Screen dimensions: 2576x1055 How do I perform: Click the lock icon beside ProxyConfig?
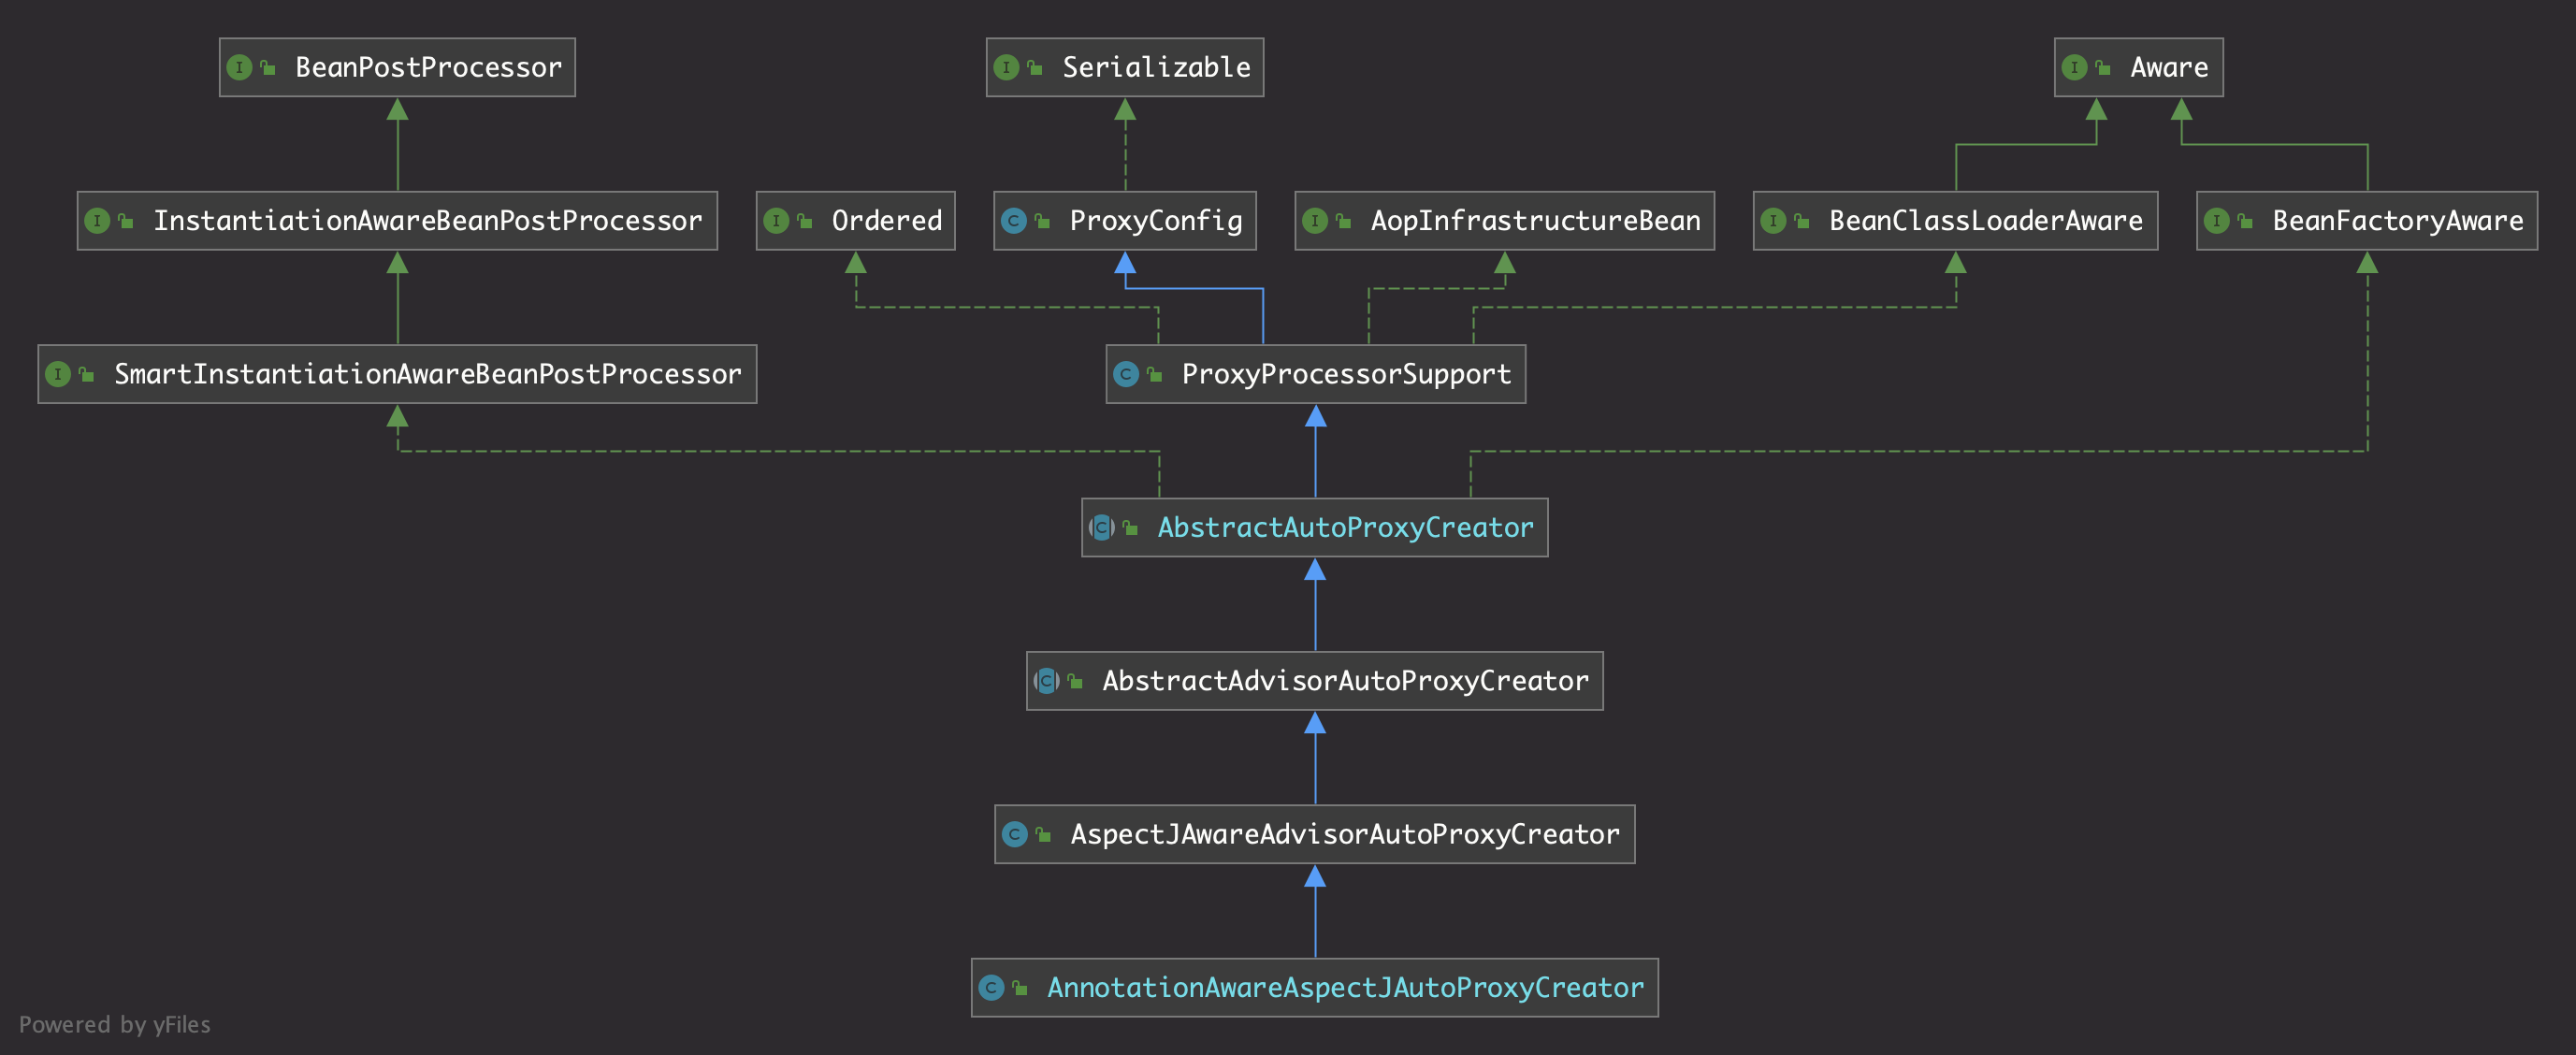[x=1042, y=221]
